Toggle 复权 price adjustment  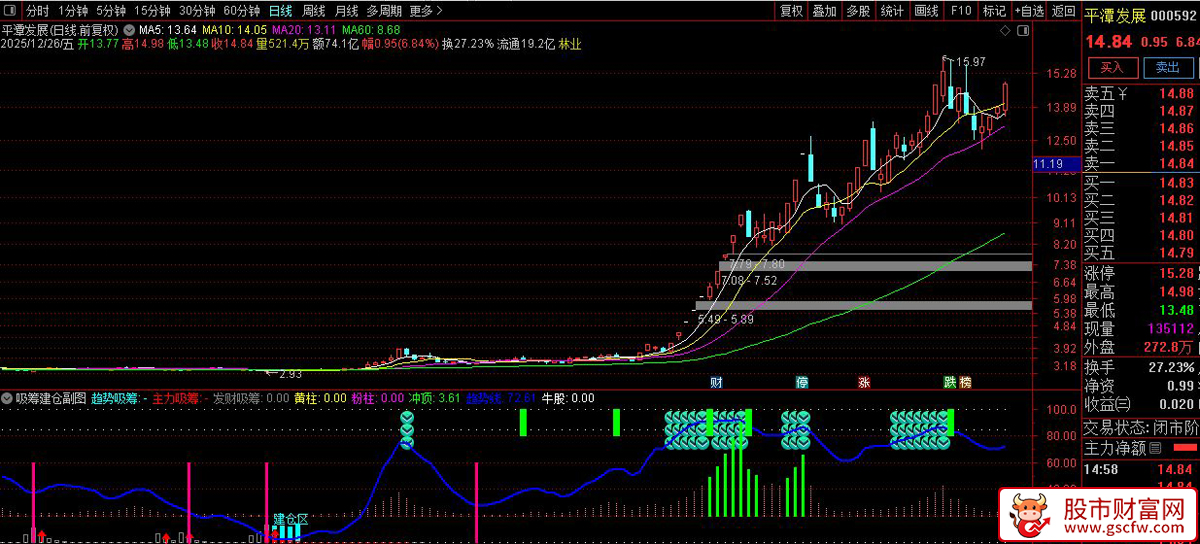pos(791,11)
